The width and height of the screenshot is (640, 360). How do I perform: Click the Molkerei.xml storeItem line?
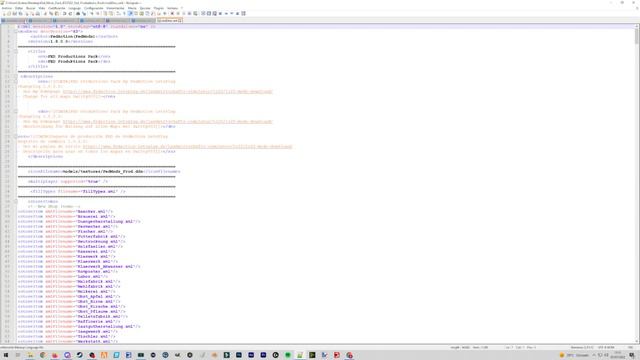[x=67, y=291]
